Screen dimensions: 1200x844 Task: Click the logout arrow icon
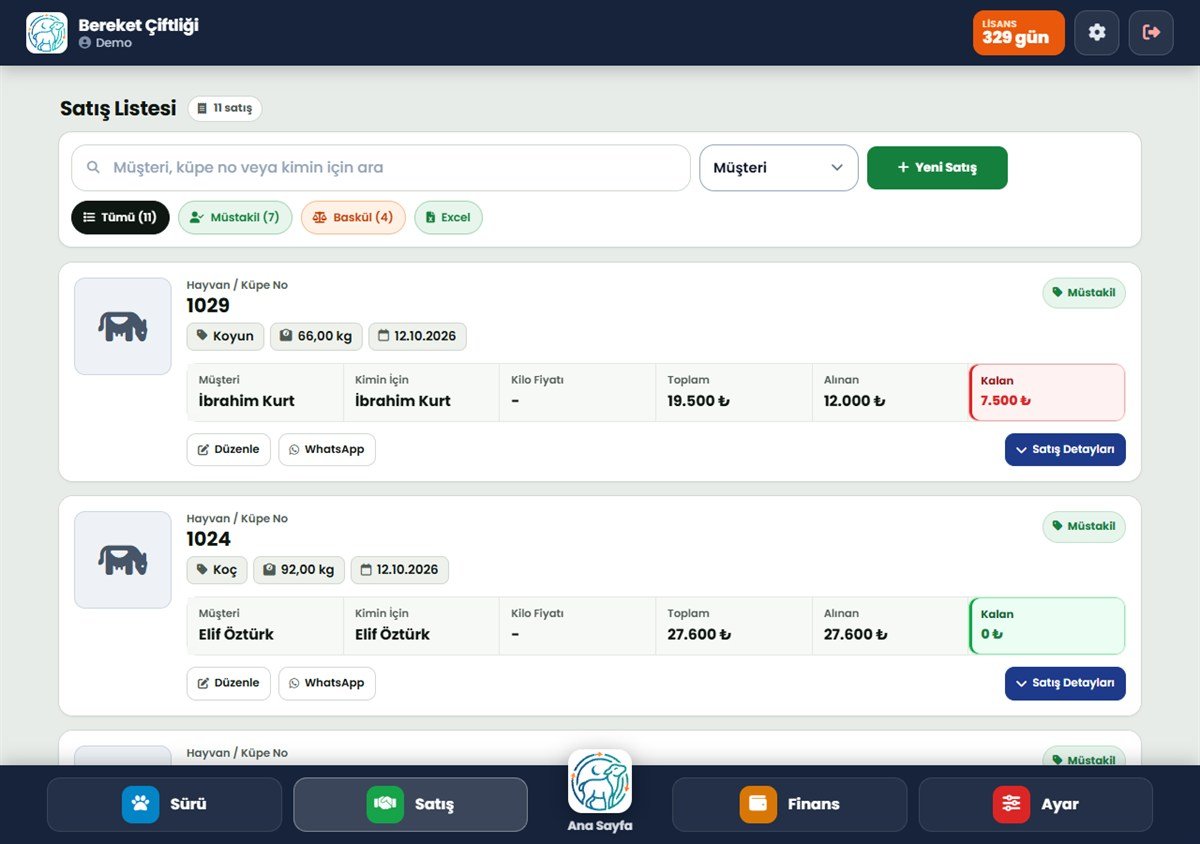click(1151, 33)
